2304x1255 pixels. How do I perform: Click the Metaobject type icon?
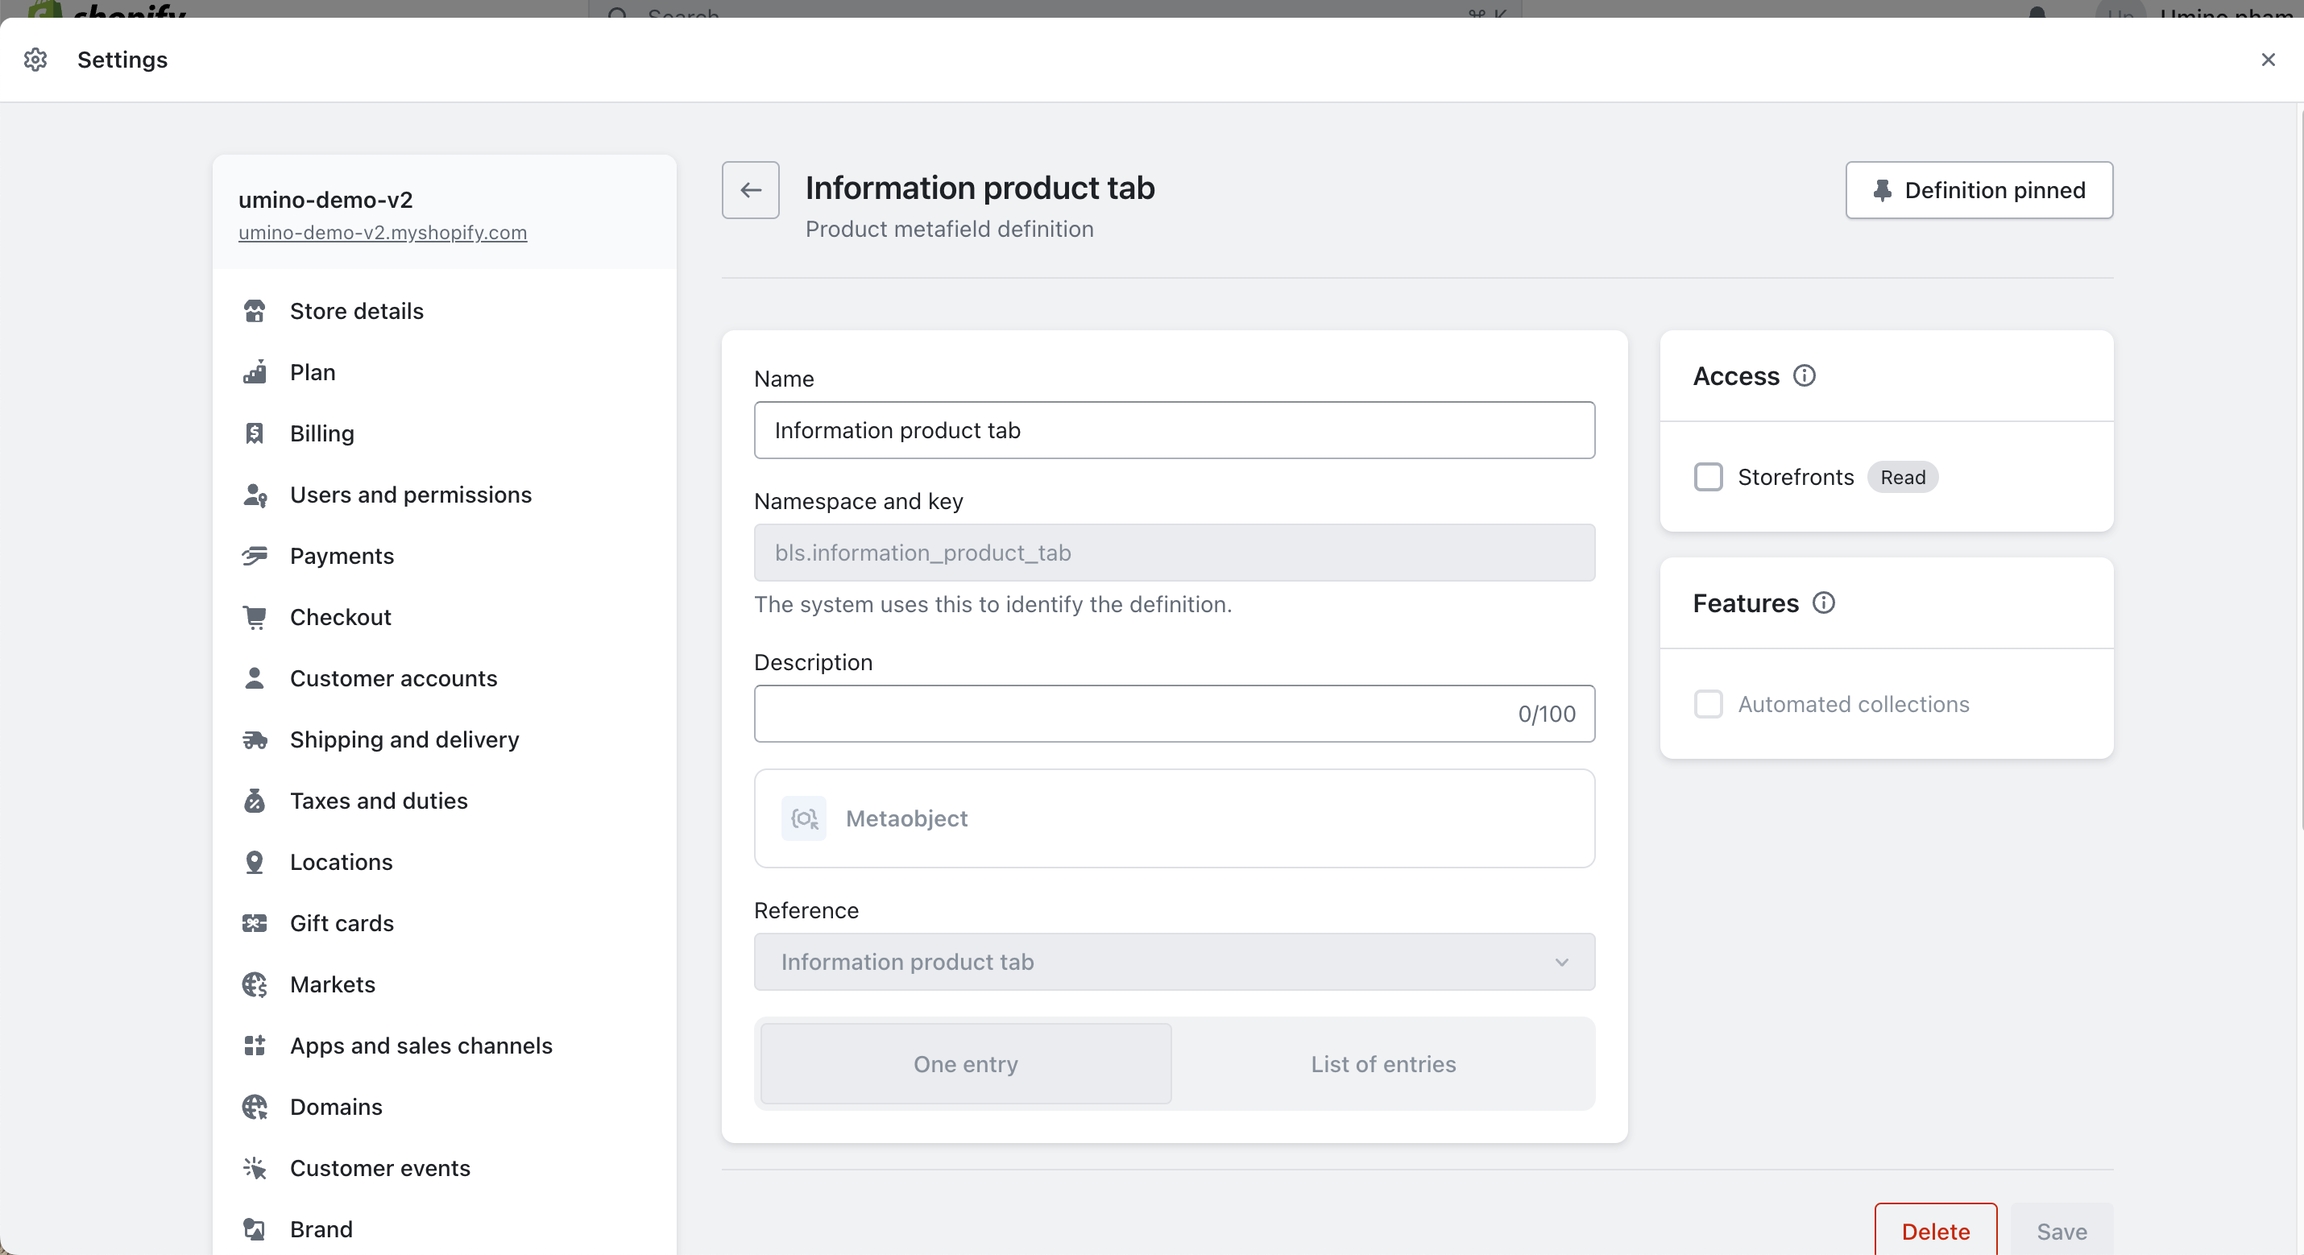(804, 819)
